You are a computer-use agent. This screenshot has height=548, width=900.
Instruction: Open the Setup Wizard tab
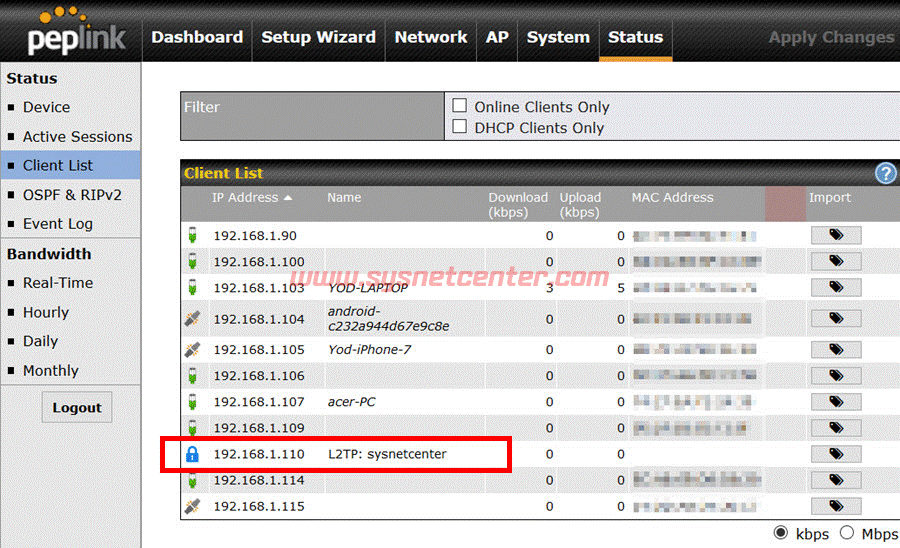coord(318,37)
